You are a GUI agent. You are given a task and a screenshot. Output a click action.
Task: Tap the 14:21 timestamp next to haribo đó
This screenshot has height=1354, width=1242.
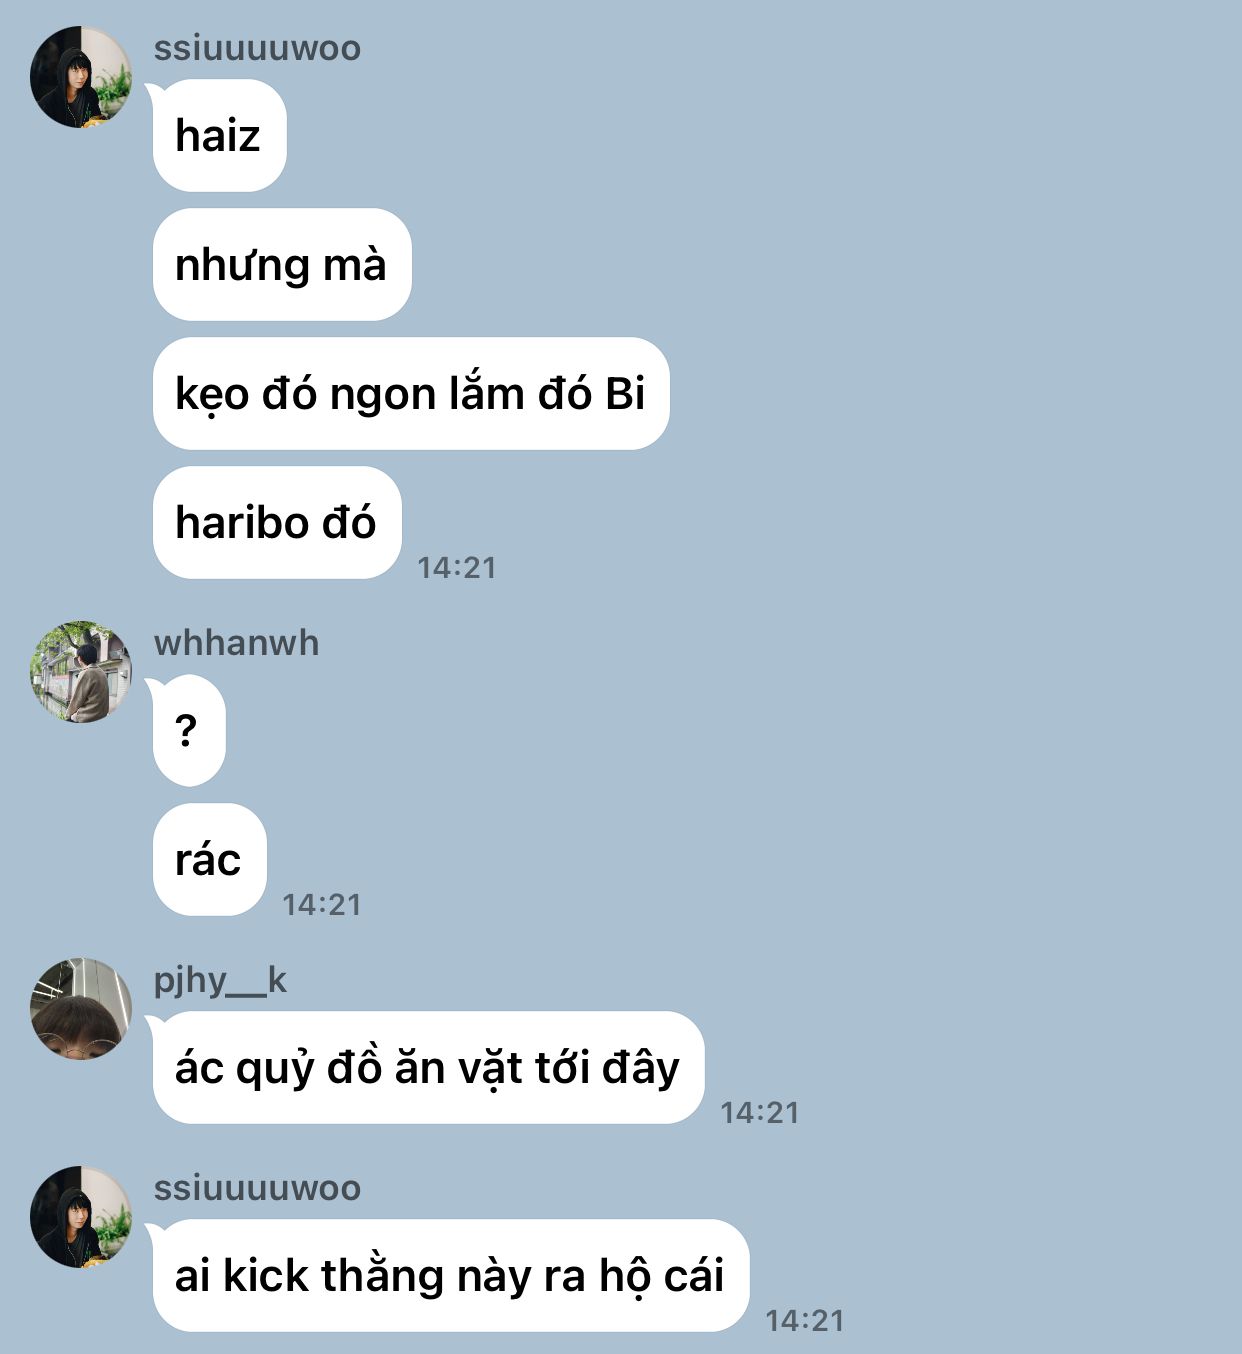coord(456,567)
